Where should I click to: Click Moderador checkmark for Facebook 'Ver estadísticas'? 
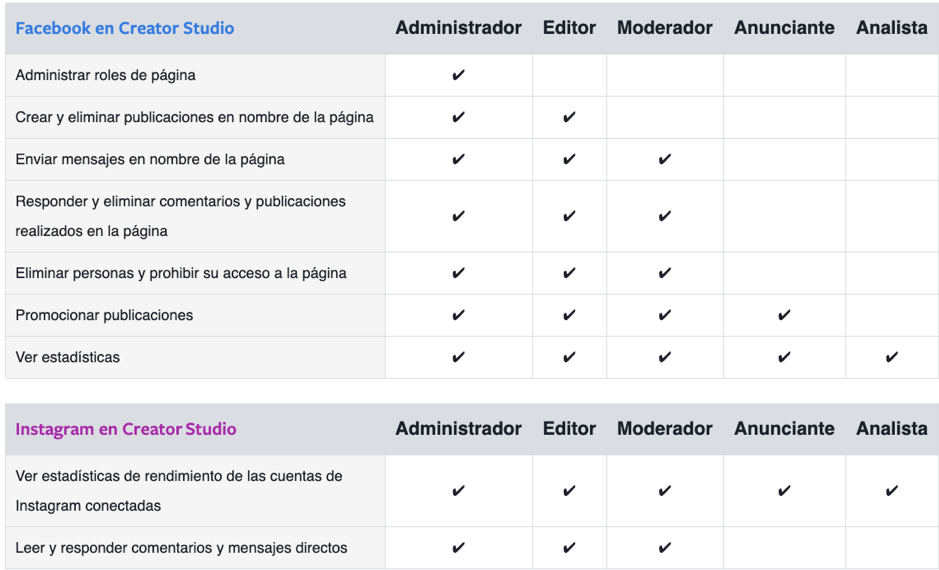[665, 357]
